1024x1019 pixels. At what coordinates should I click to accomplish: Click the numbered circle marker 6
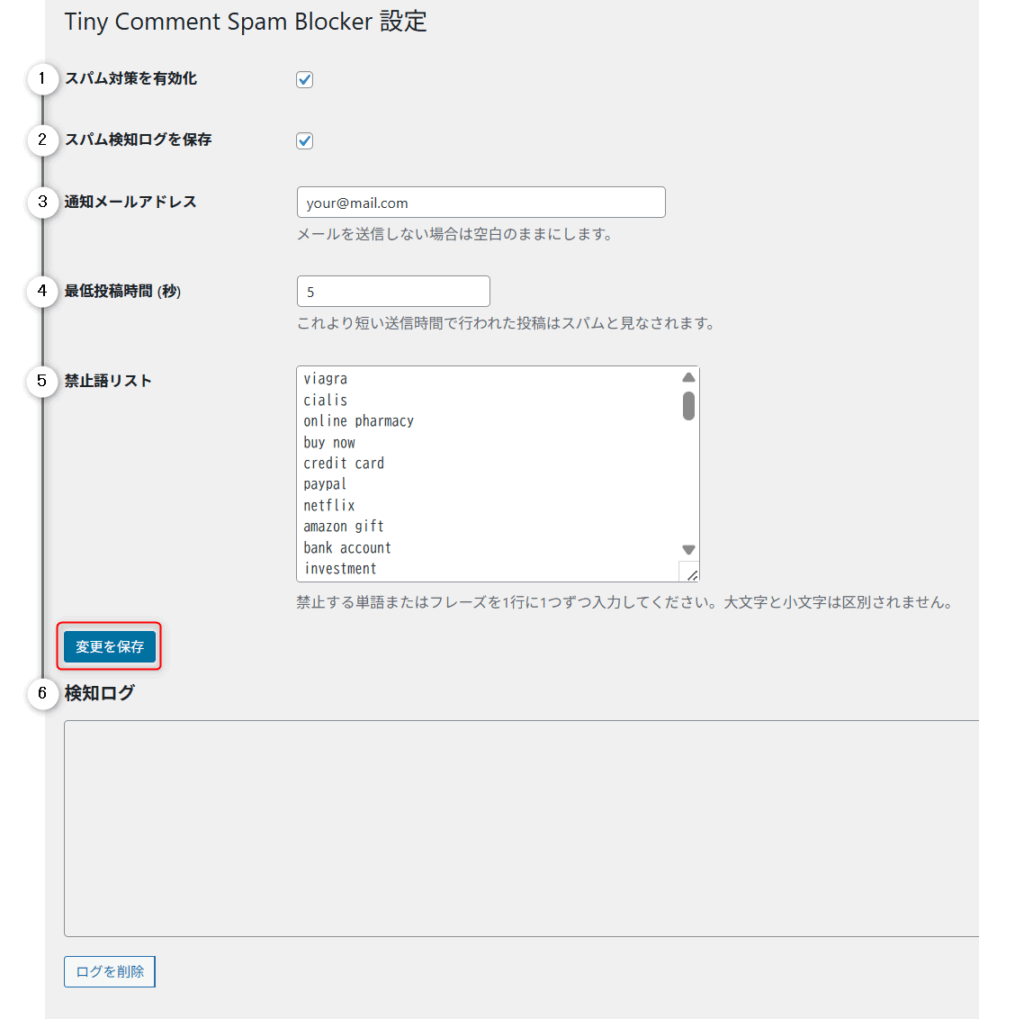point(42,693)
